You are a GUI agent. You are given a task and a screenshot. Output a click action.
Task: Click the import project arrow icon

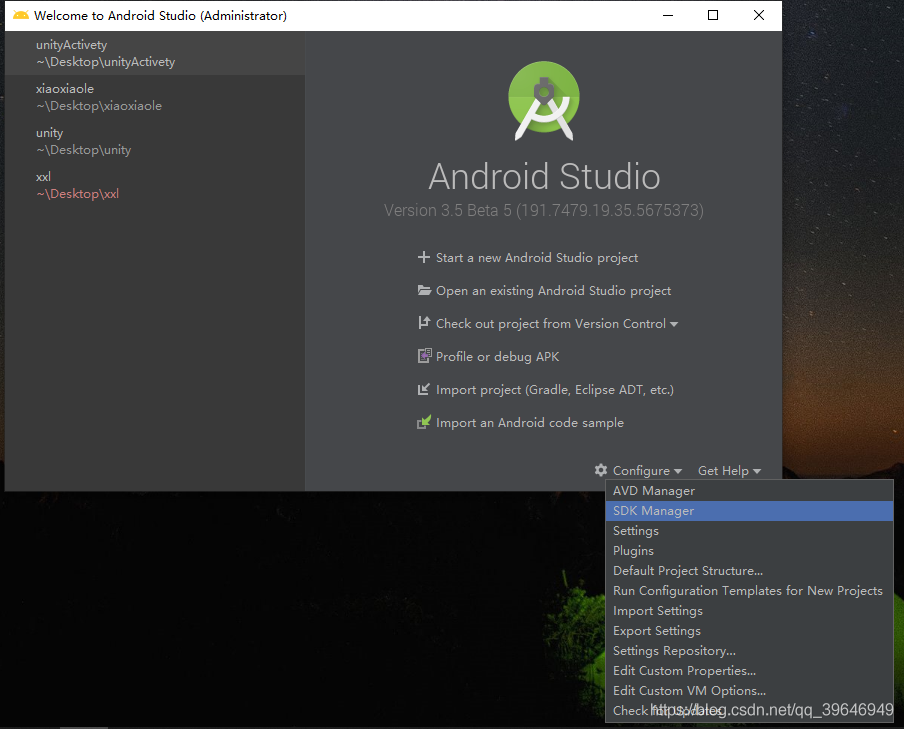coord(424,389)
